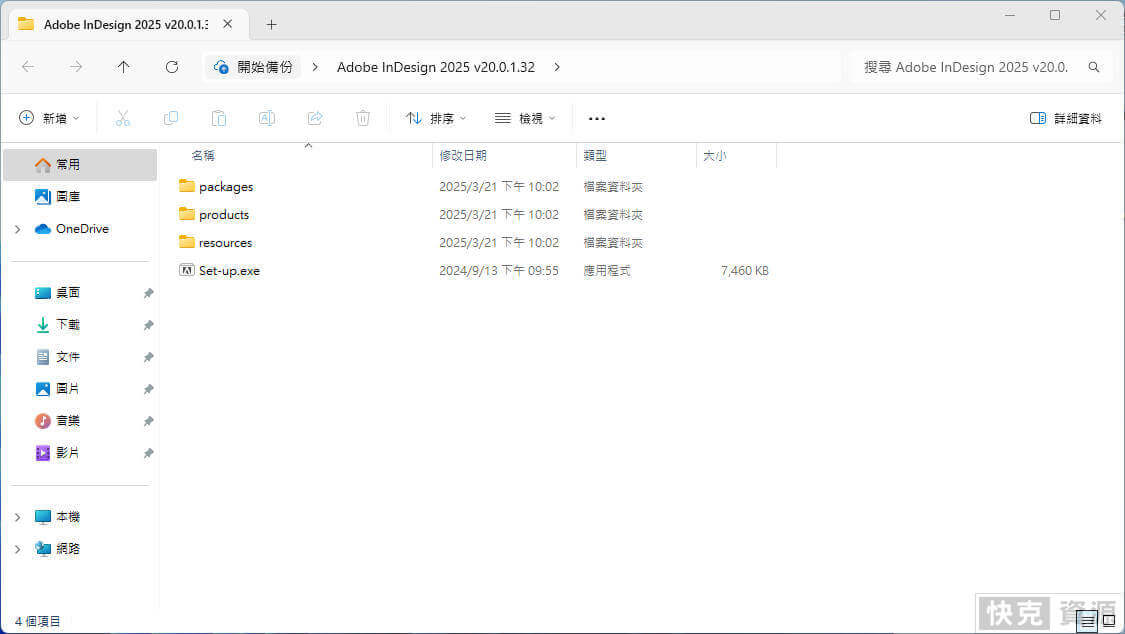Go forward with the forward arrow
The width and height of the screenshot is (1125, 634).
click(76, 67)
